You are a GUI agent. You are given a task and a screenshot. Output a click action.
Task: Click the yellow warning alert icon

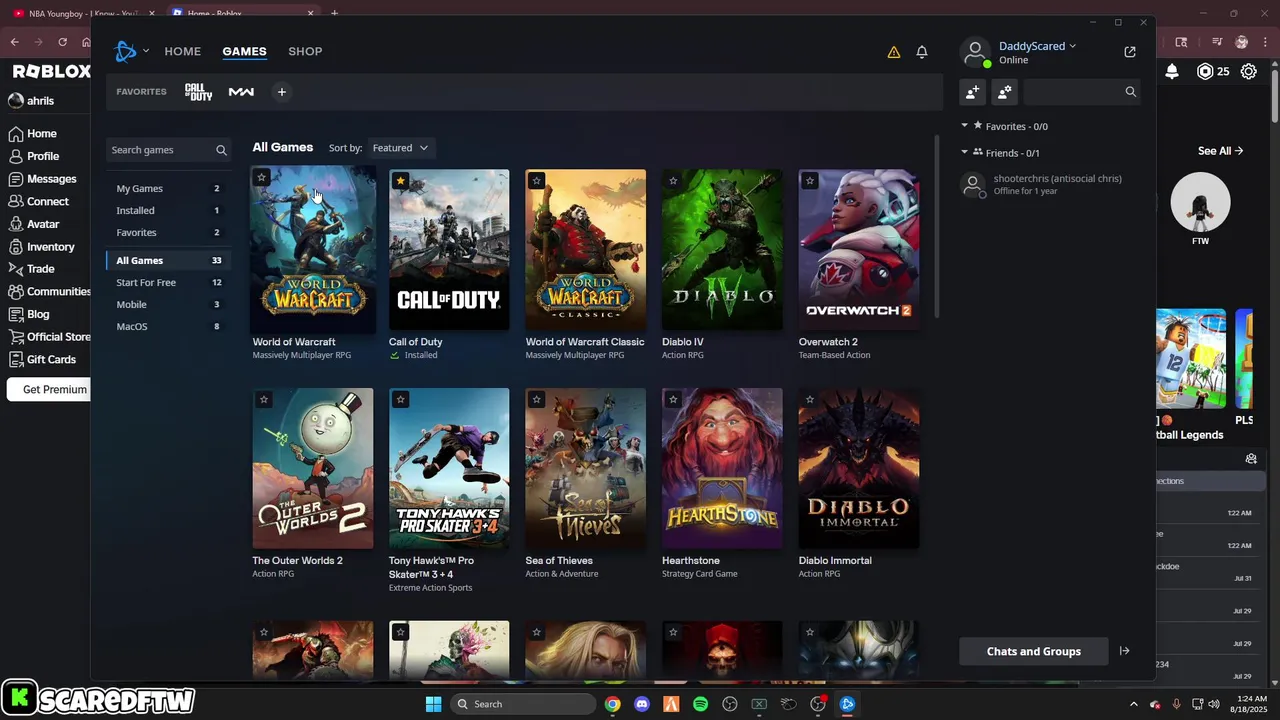(x=894, y=52)
